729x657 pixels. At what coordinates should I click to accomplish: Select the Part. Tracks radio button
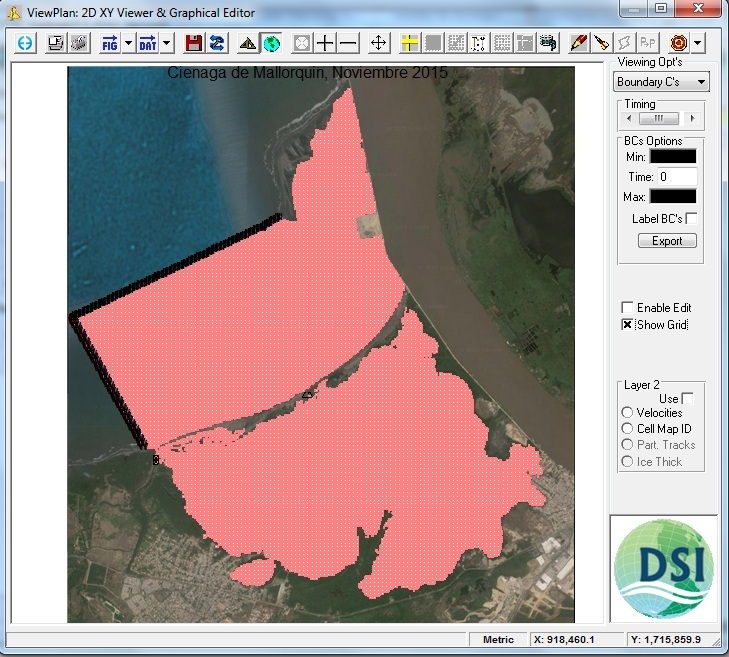[627, 445]
